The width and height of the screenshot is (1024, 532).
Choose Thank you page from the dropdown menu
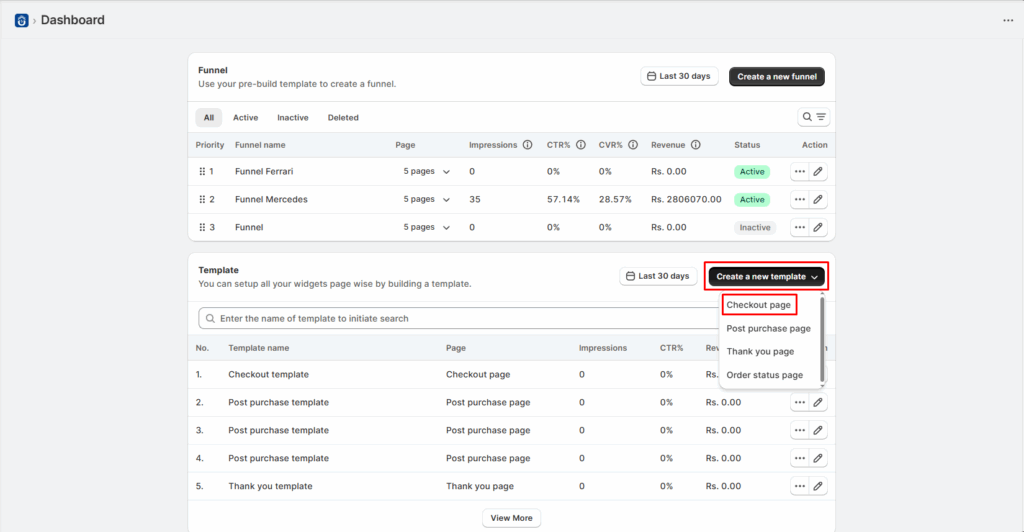(760, 352)
